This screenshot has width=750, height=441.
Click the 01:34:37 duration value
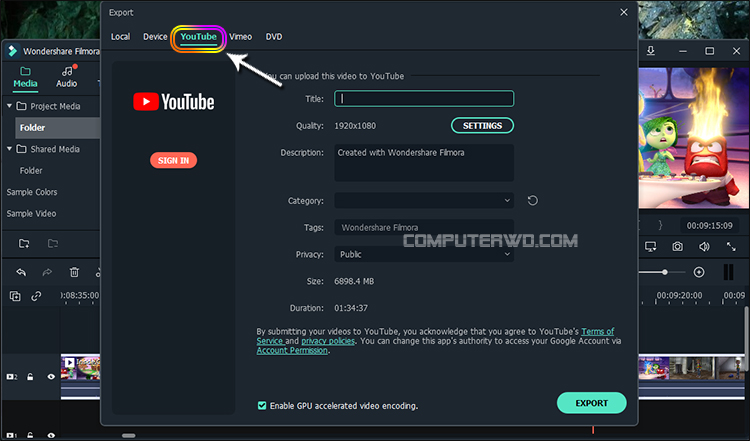coord(351,308)
